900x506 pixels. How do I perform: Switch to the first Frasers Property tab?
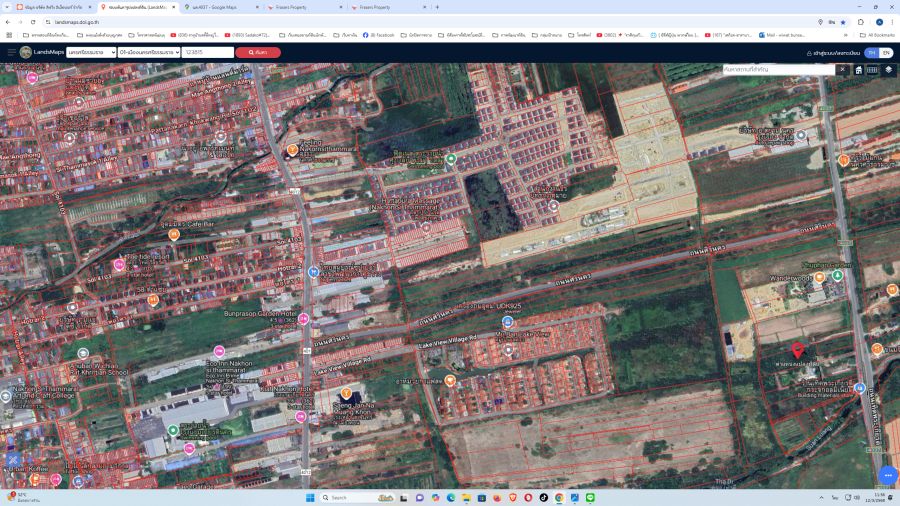(300, 7)
